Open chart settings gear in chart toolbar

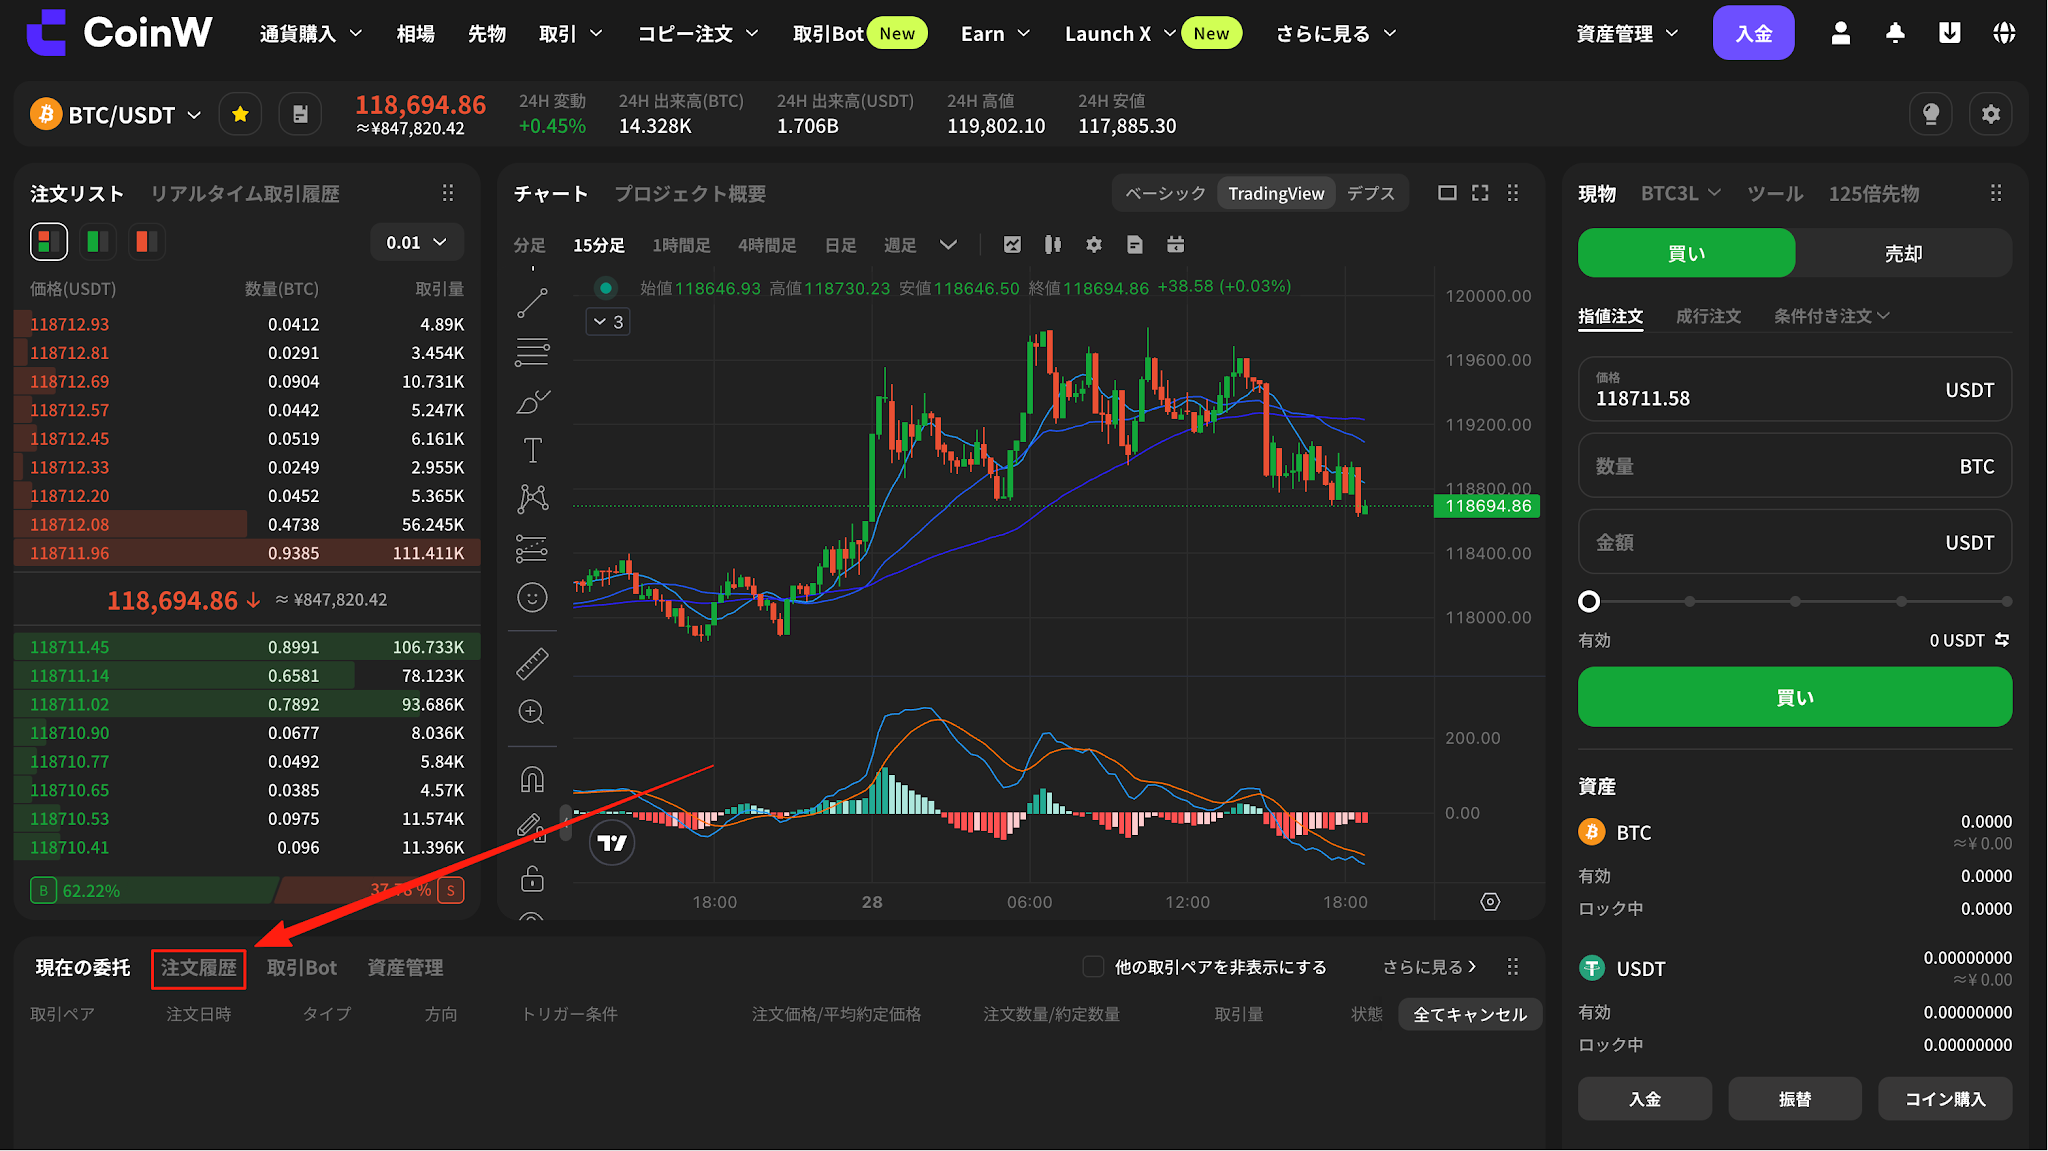[1094, 245]
